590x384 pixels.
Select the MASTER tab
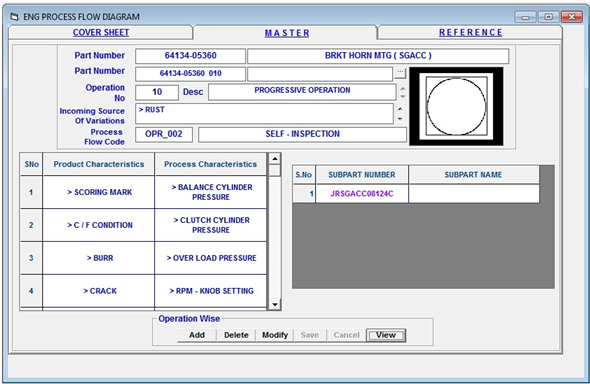[x=287, y=33]
